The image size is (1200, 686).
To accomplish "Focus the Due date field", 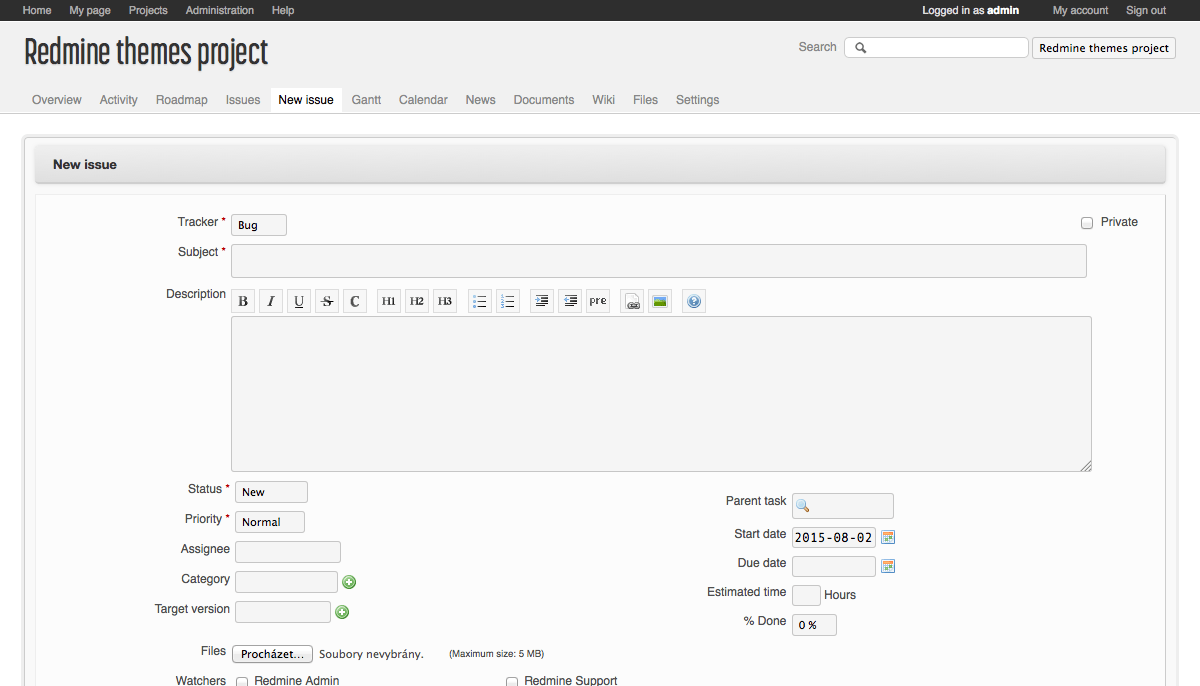I will 834,566.
